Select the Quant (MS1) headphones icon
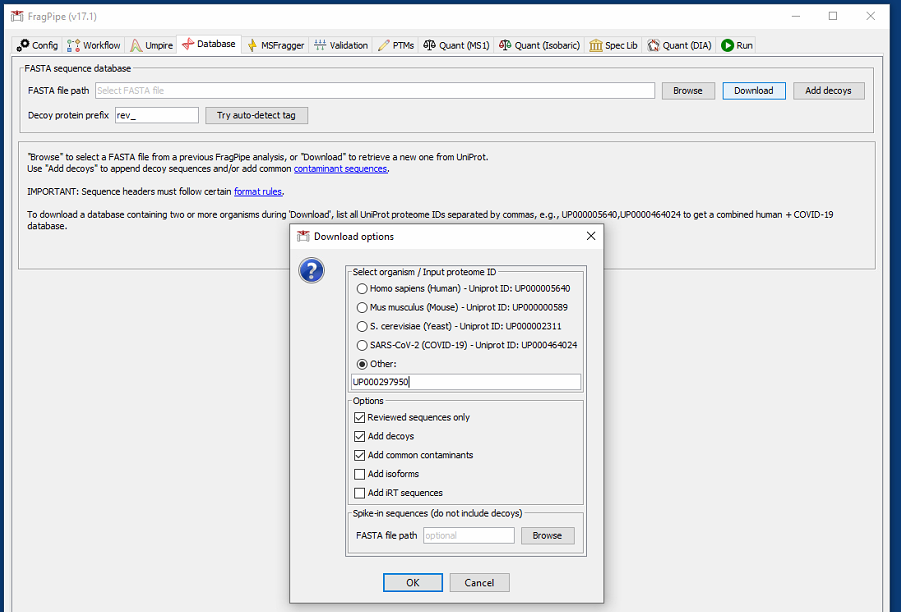The width and height of the screenshot is (901, 612). pos(431,44)
